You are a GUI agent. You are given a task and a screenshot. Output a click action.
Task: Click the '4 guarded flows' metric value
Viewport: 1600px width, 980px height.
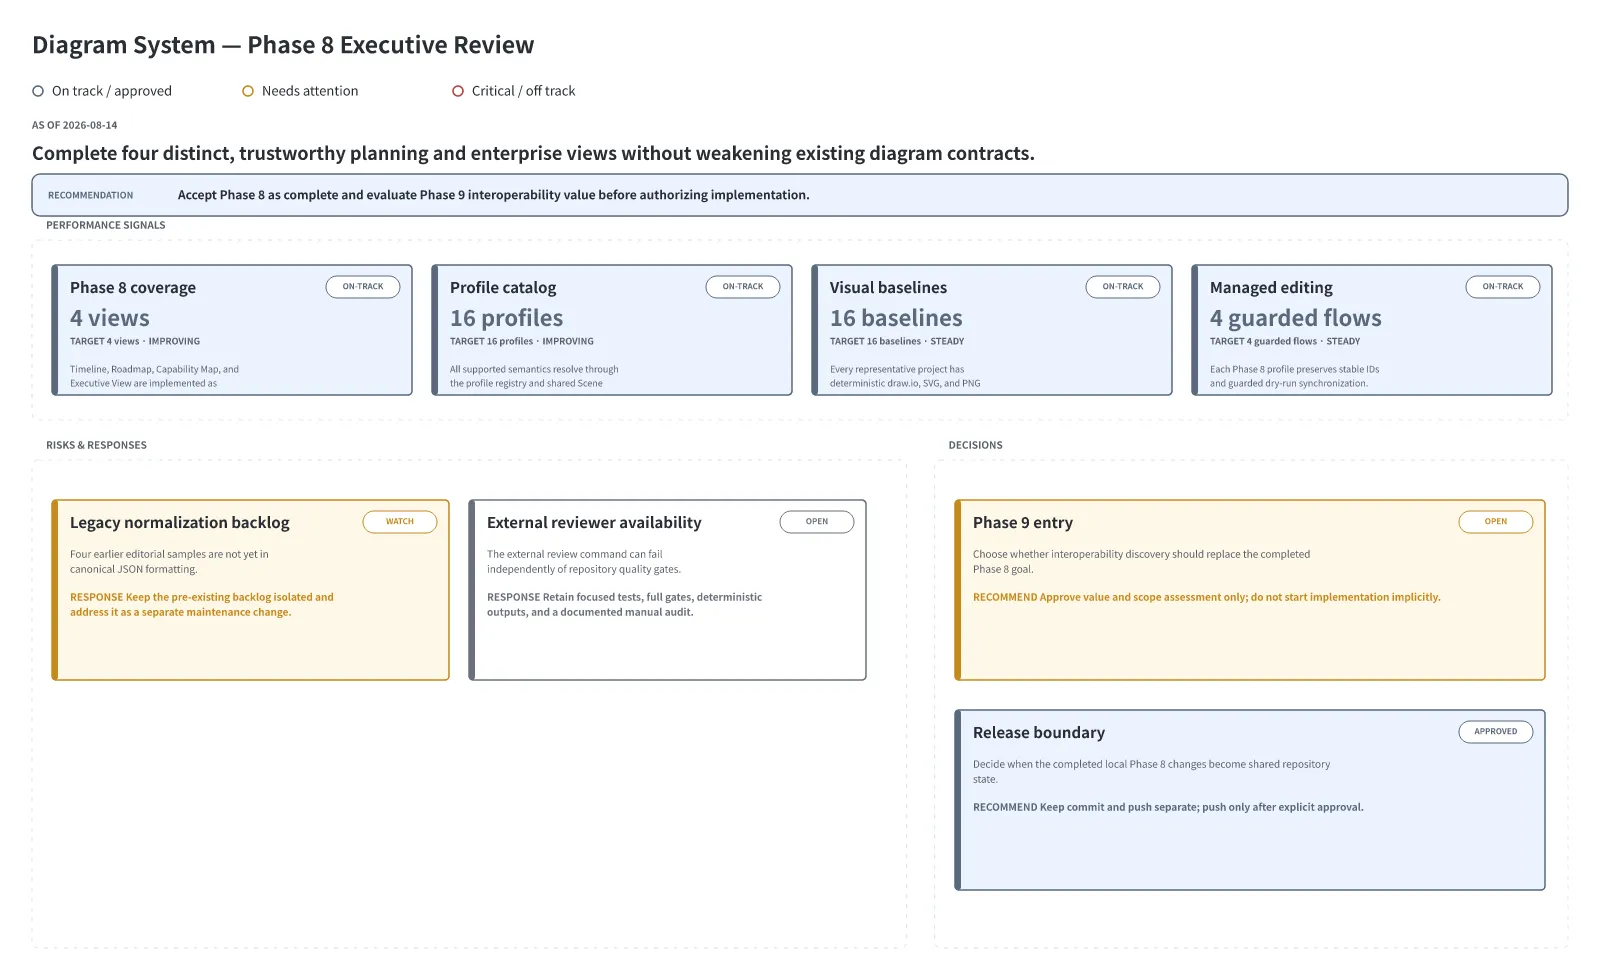(1296, 318)
